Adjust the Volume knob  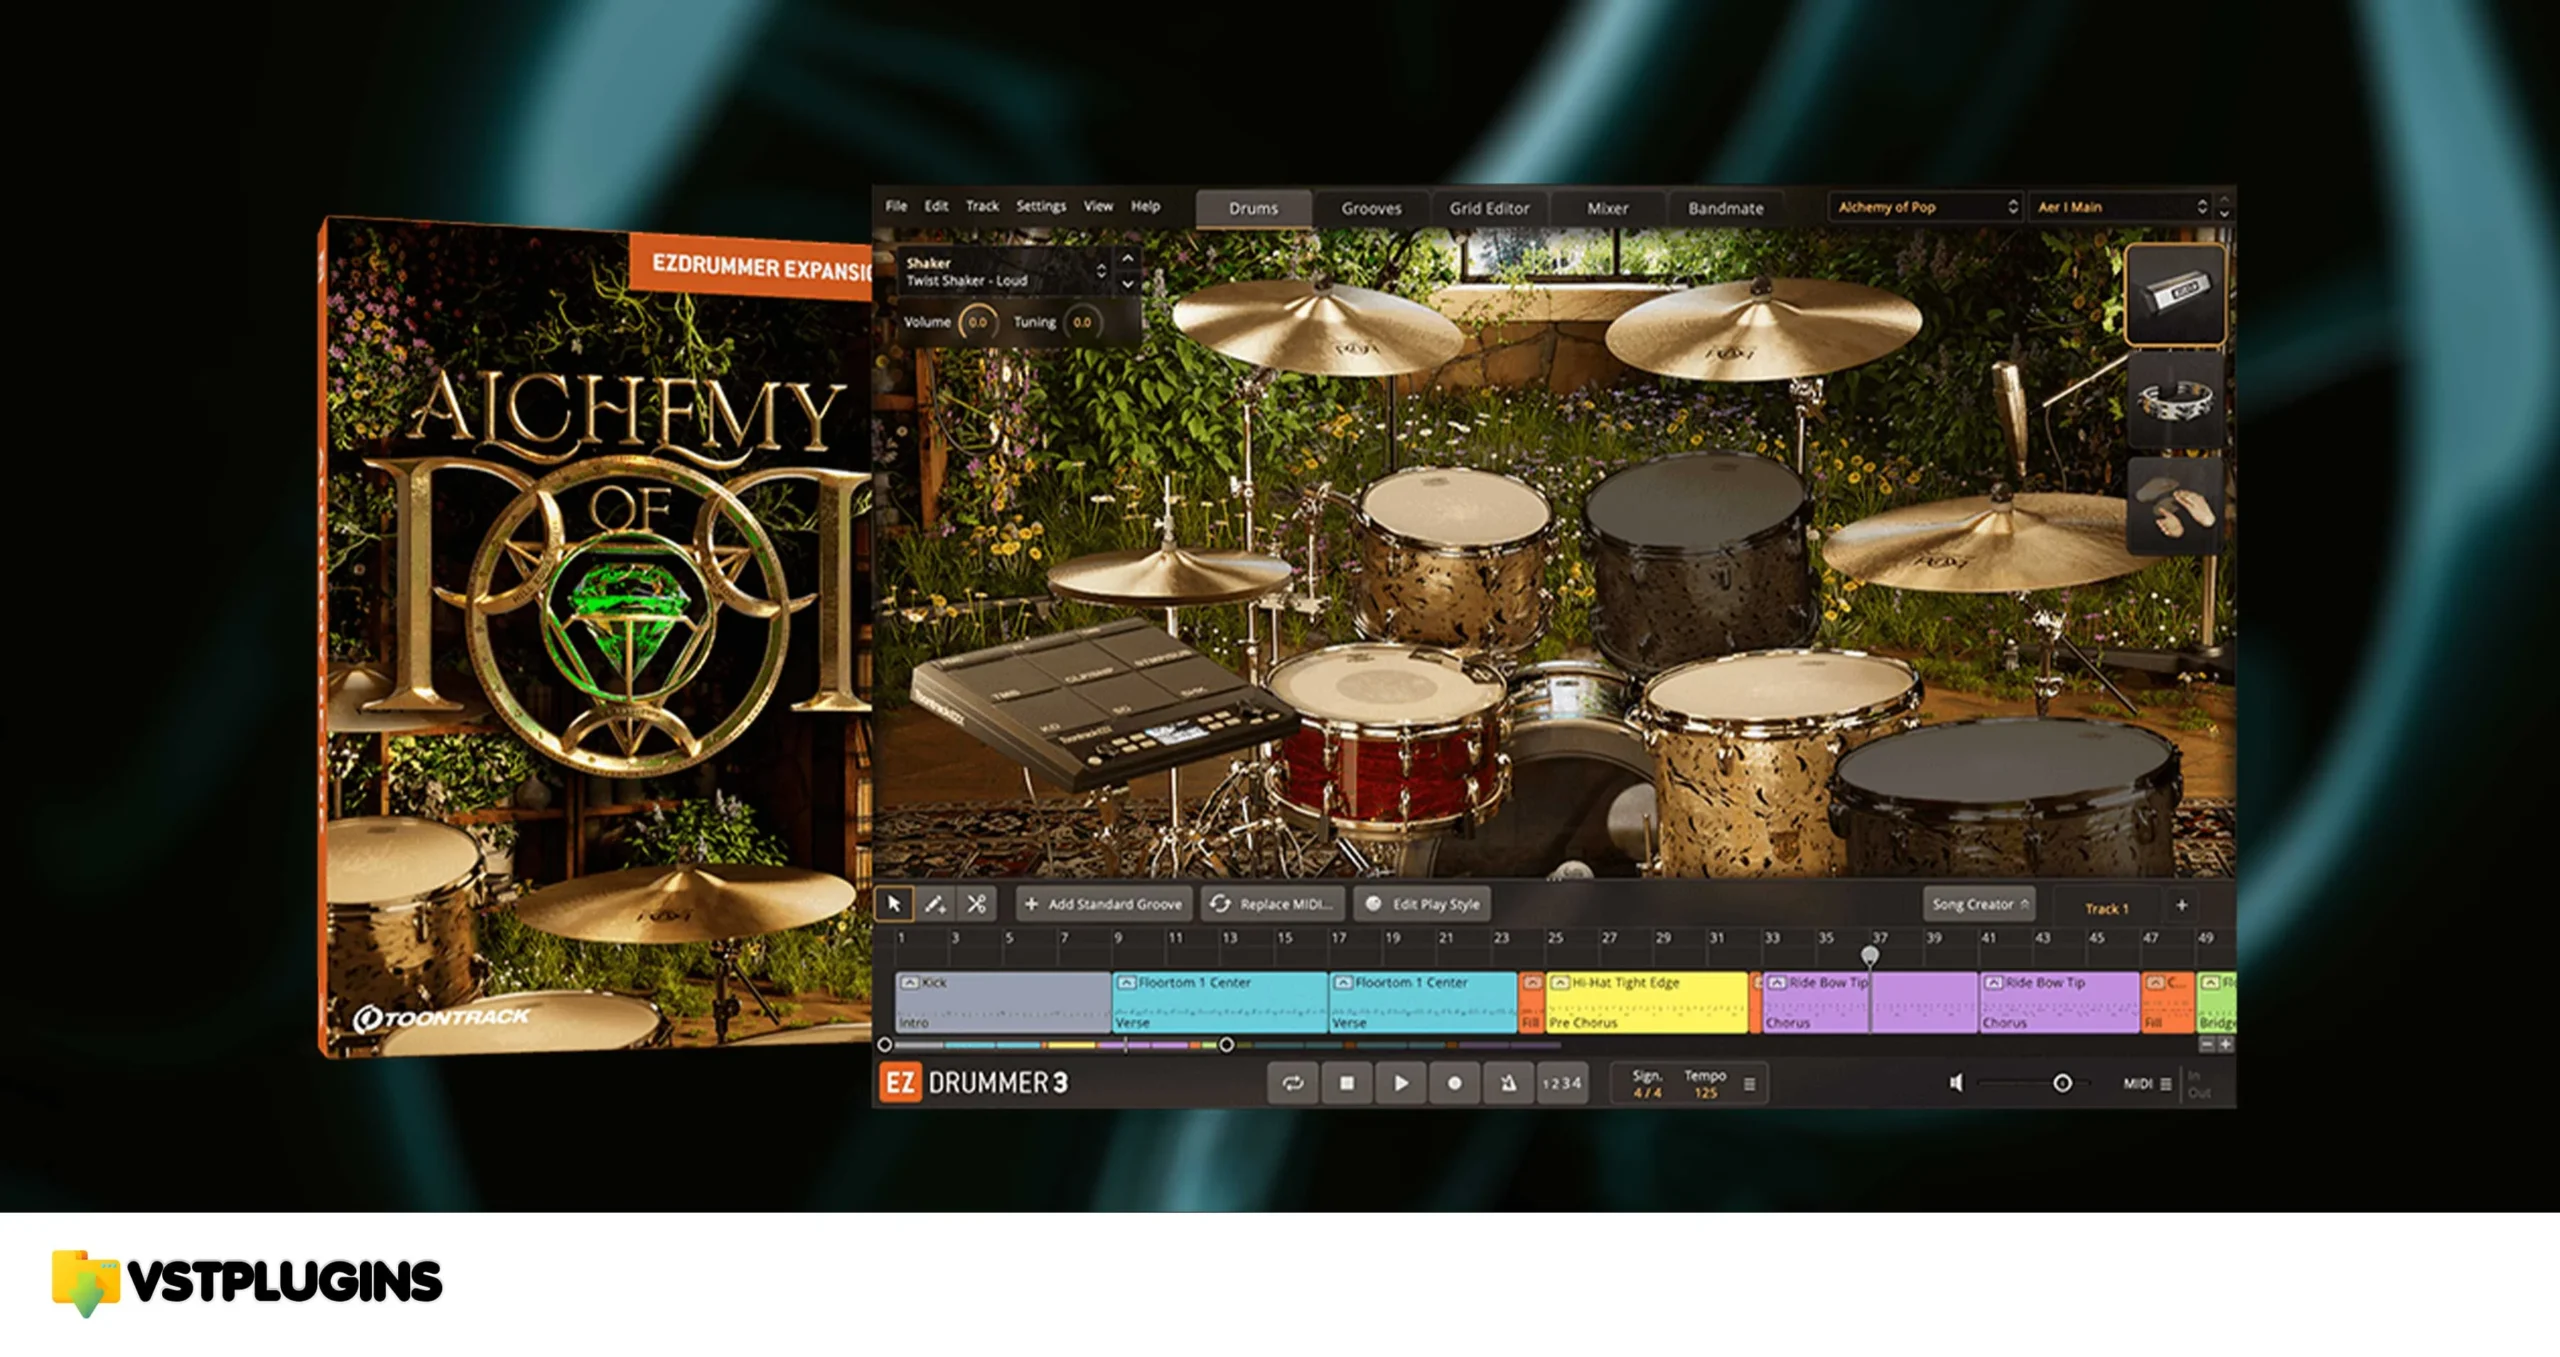click(x=977, y=322)
